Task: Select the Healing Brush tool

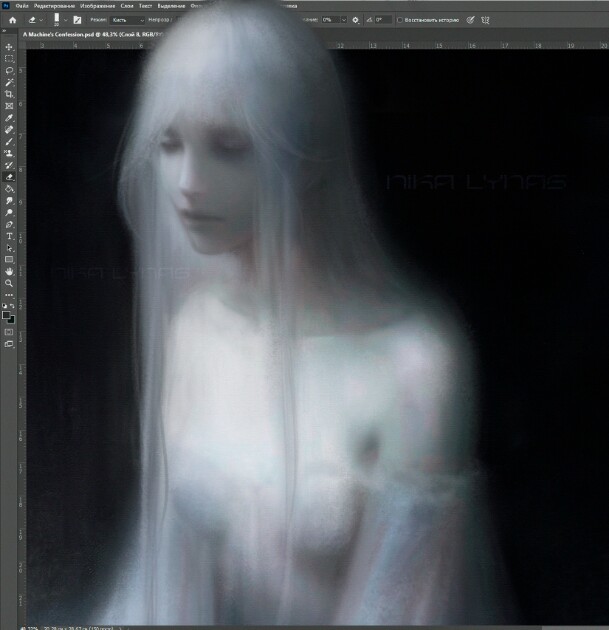Action: 9,130
